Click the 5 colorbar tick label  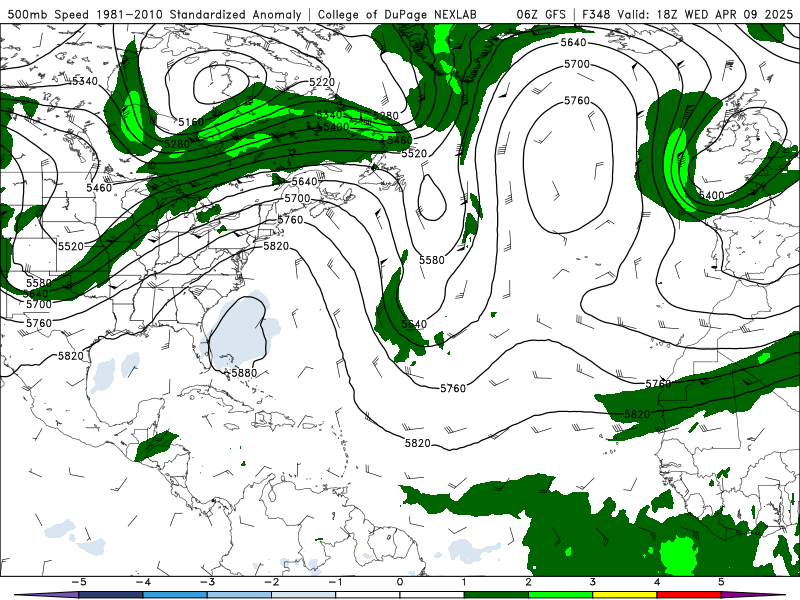pyautogui.click(x=721, y=582)
